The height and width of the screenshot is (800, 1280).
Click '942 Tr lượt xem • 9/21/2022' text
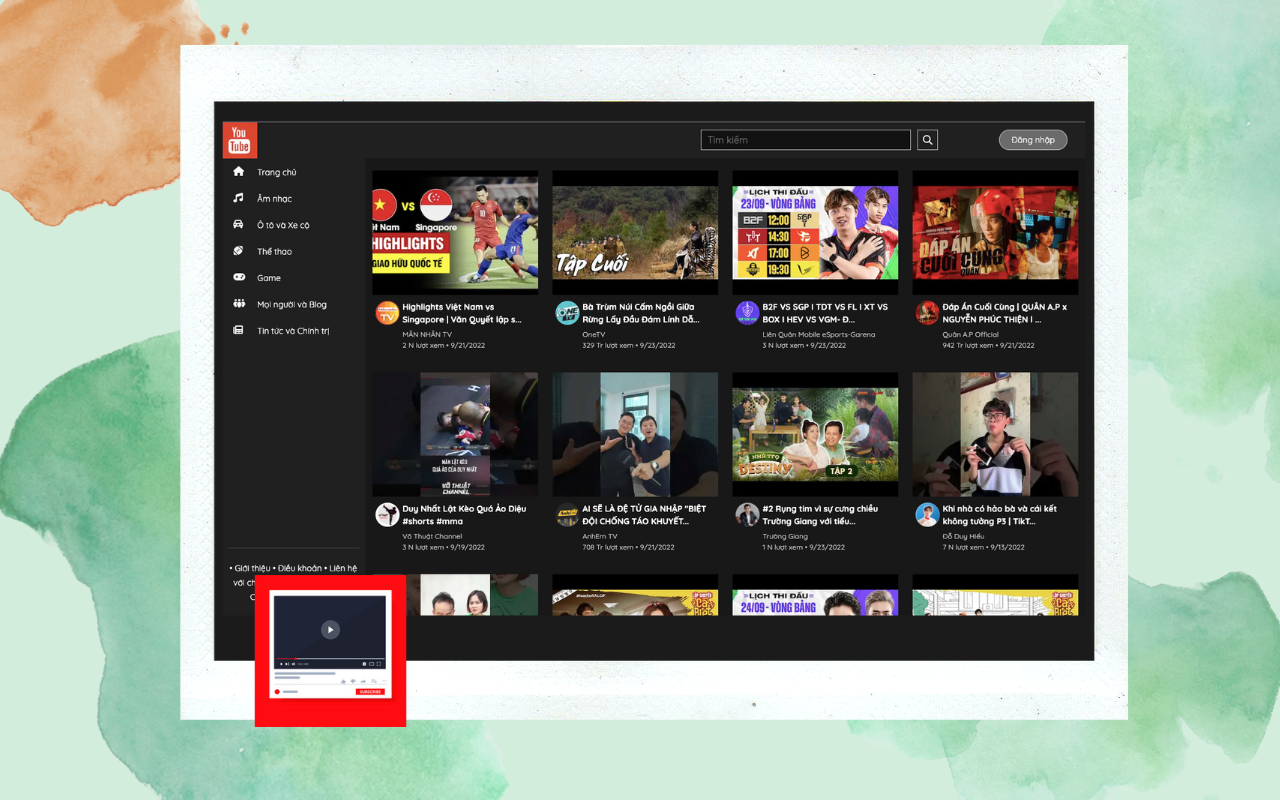click(x=988, y=345)
